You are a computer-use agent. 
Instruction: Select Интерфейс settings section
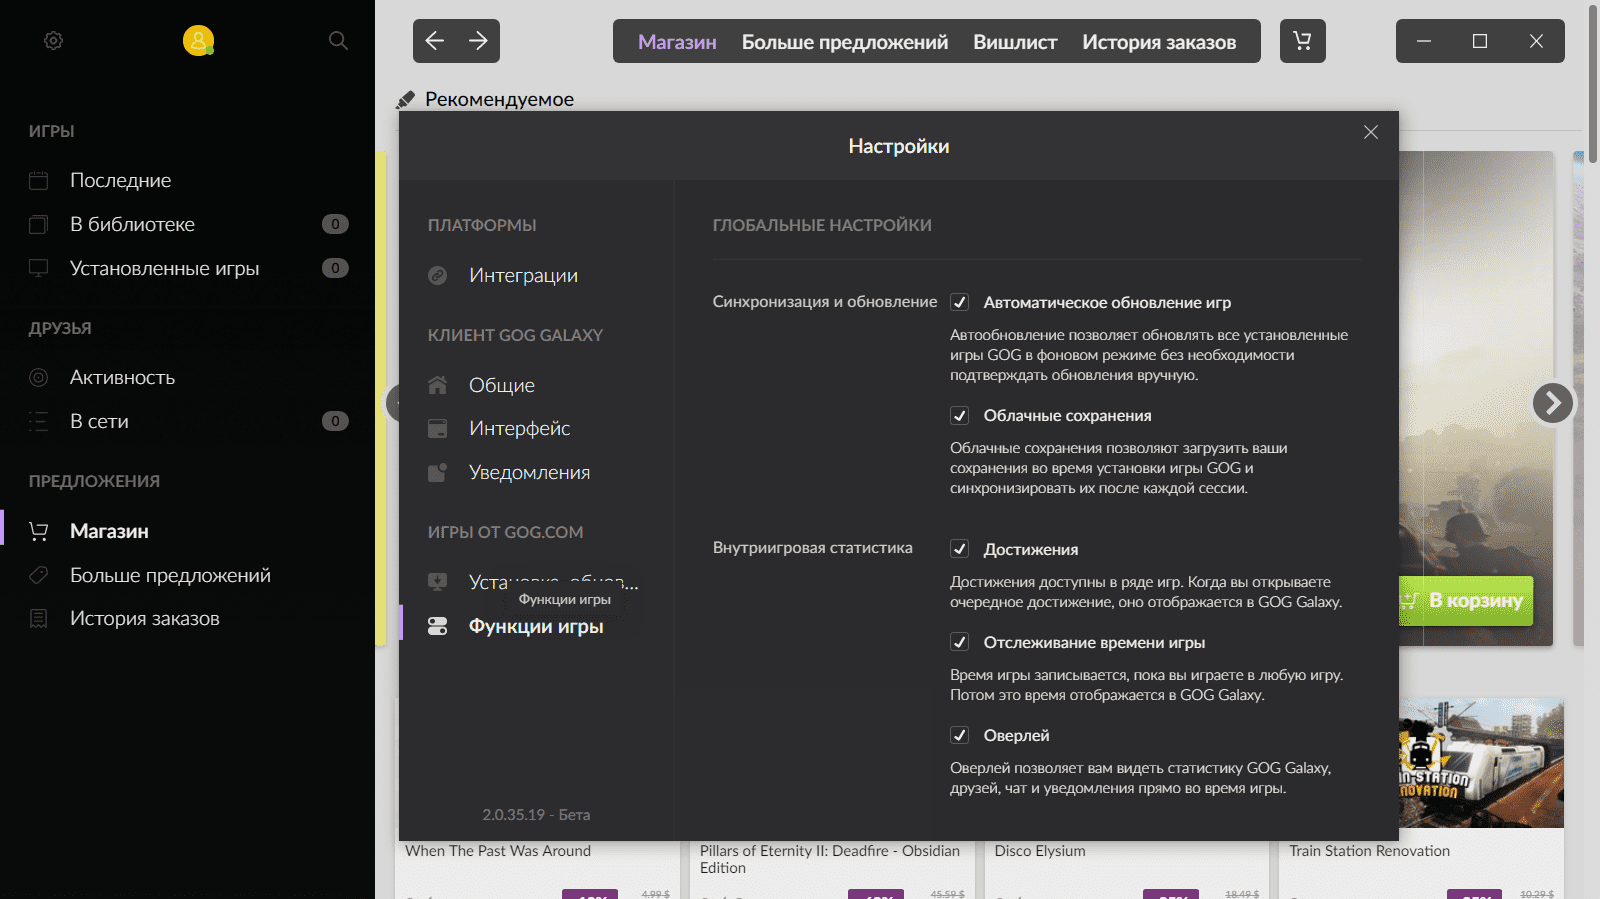tap(520, 429)
